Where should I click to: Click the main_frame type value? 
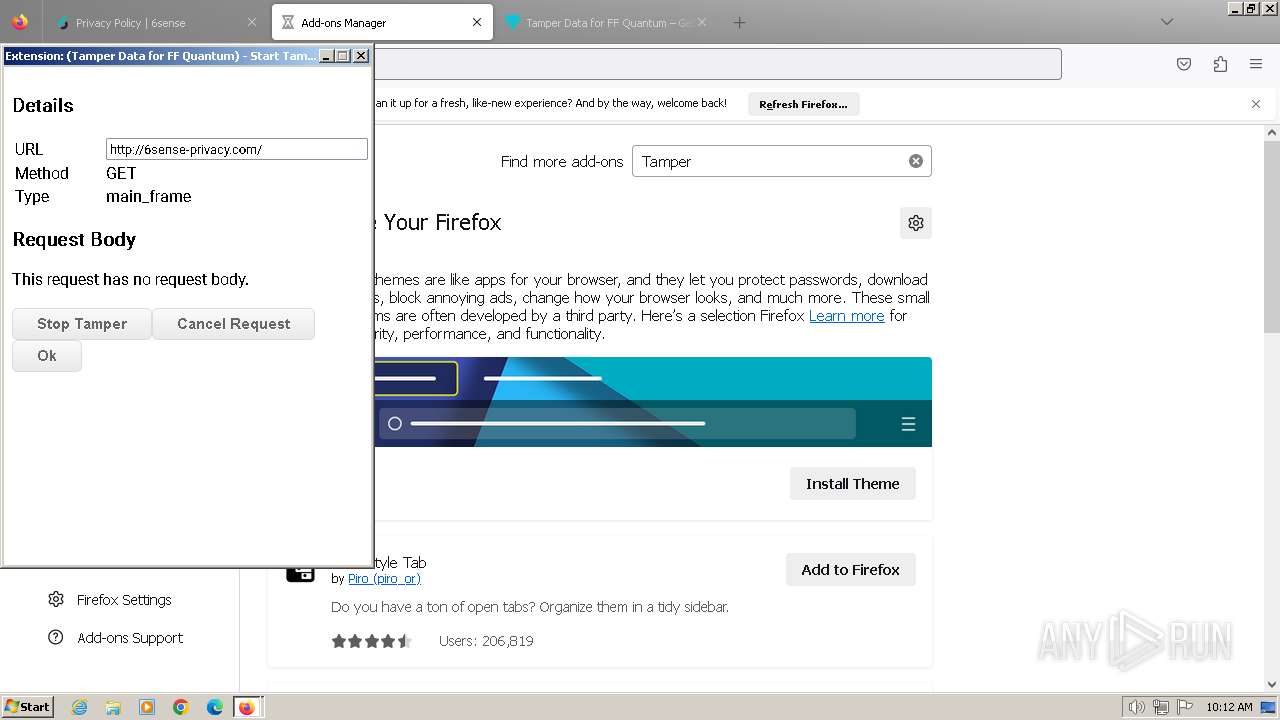[149, 197]
